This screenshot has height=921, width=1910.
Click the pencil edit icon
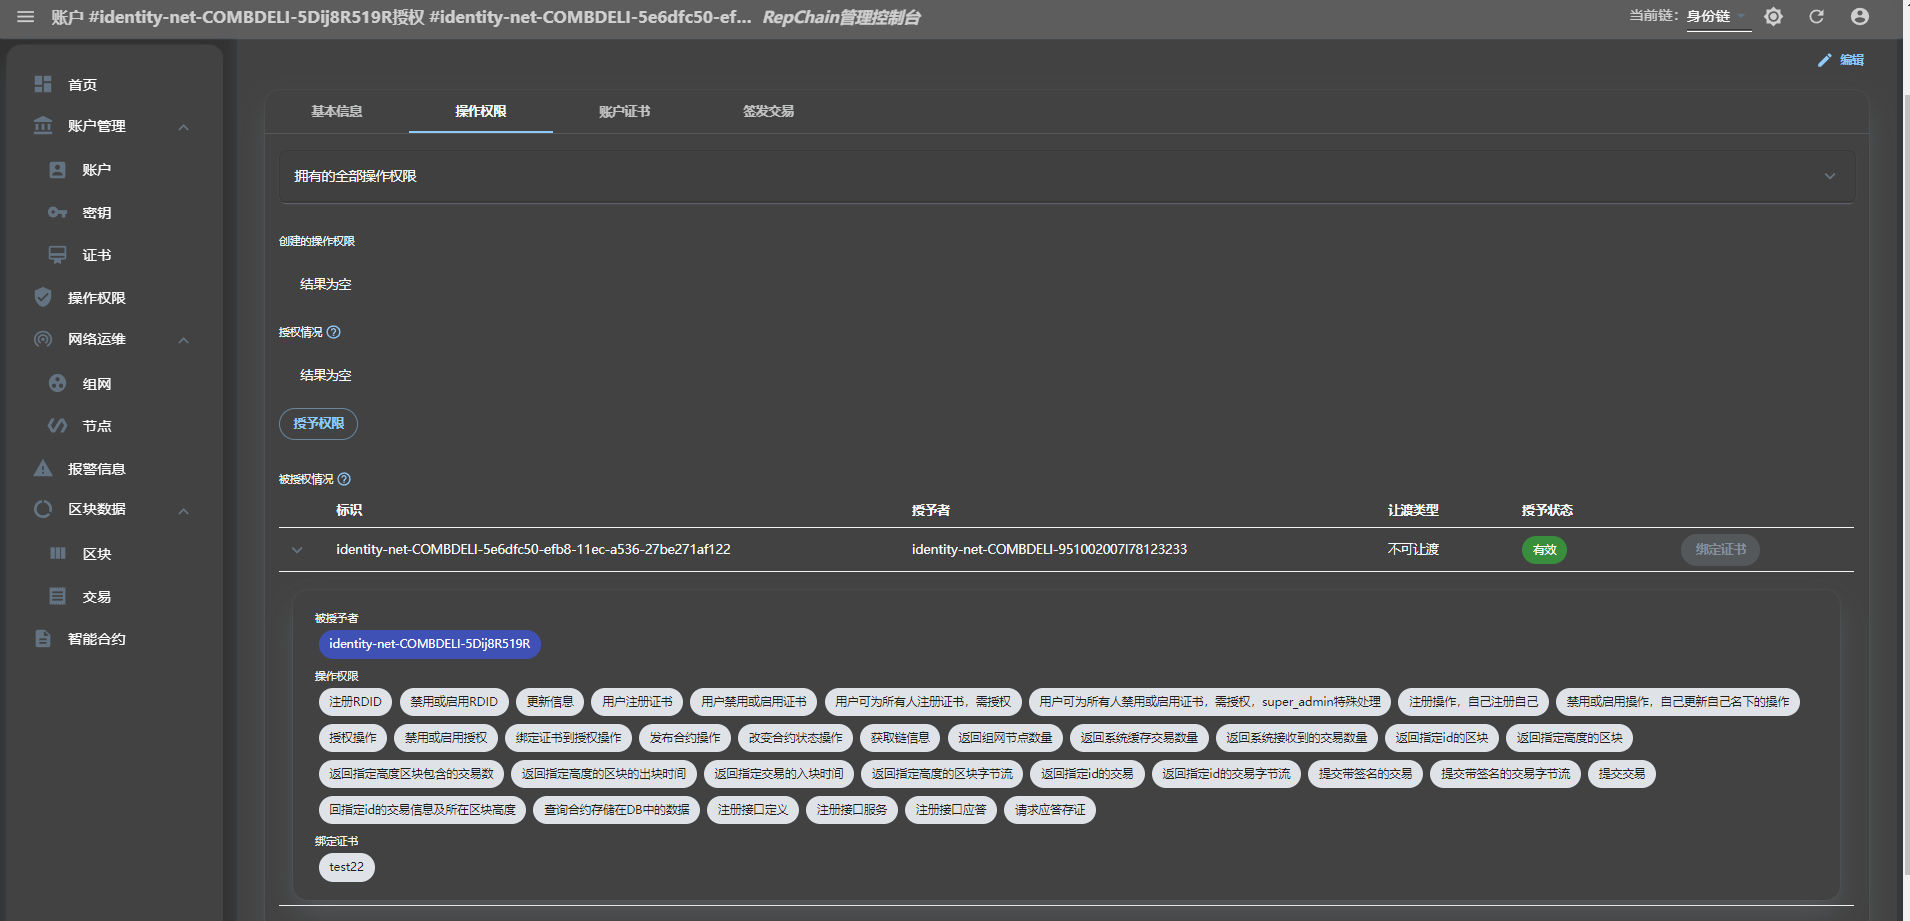1825,60
